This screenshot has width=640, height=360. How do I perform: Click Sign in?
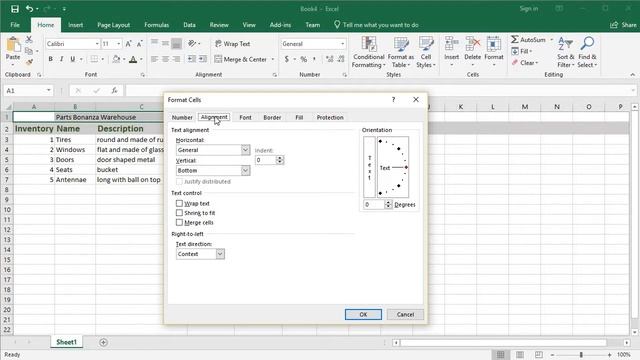[x=529, y=9]
